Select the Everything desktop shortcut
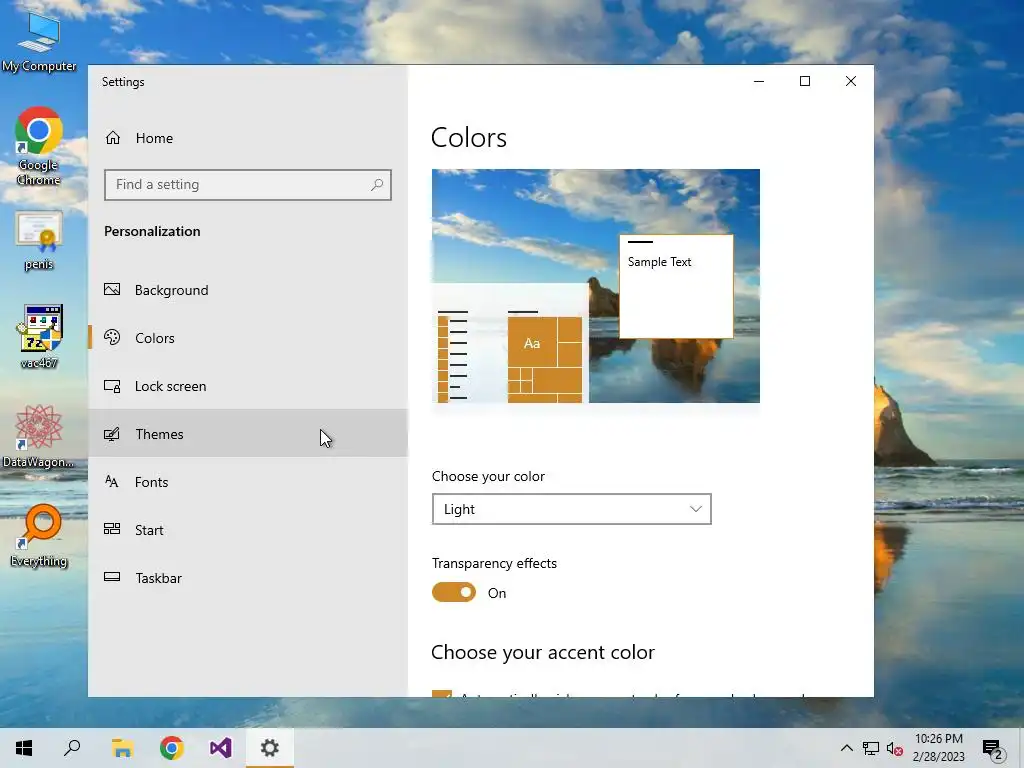Image resolution: width=1024 pixels, height=768 pixels. point(39,536)
